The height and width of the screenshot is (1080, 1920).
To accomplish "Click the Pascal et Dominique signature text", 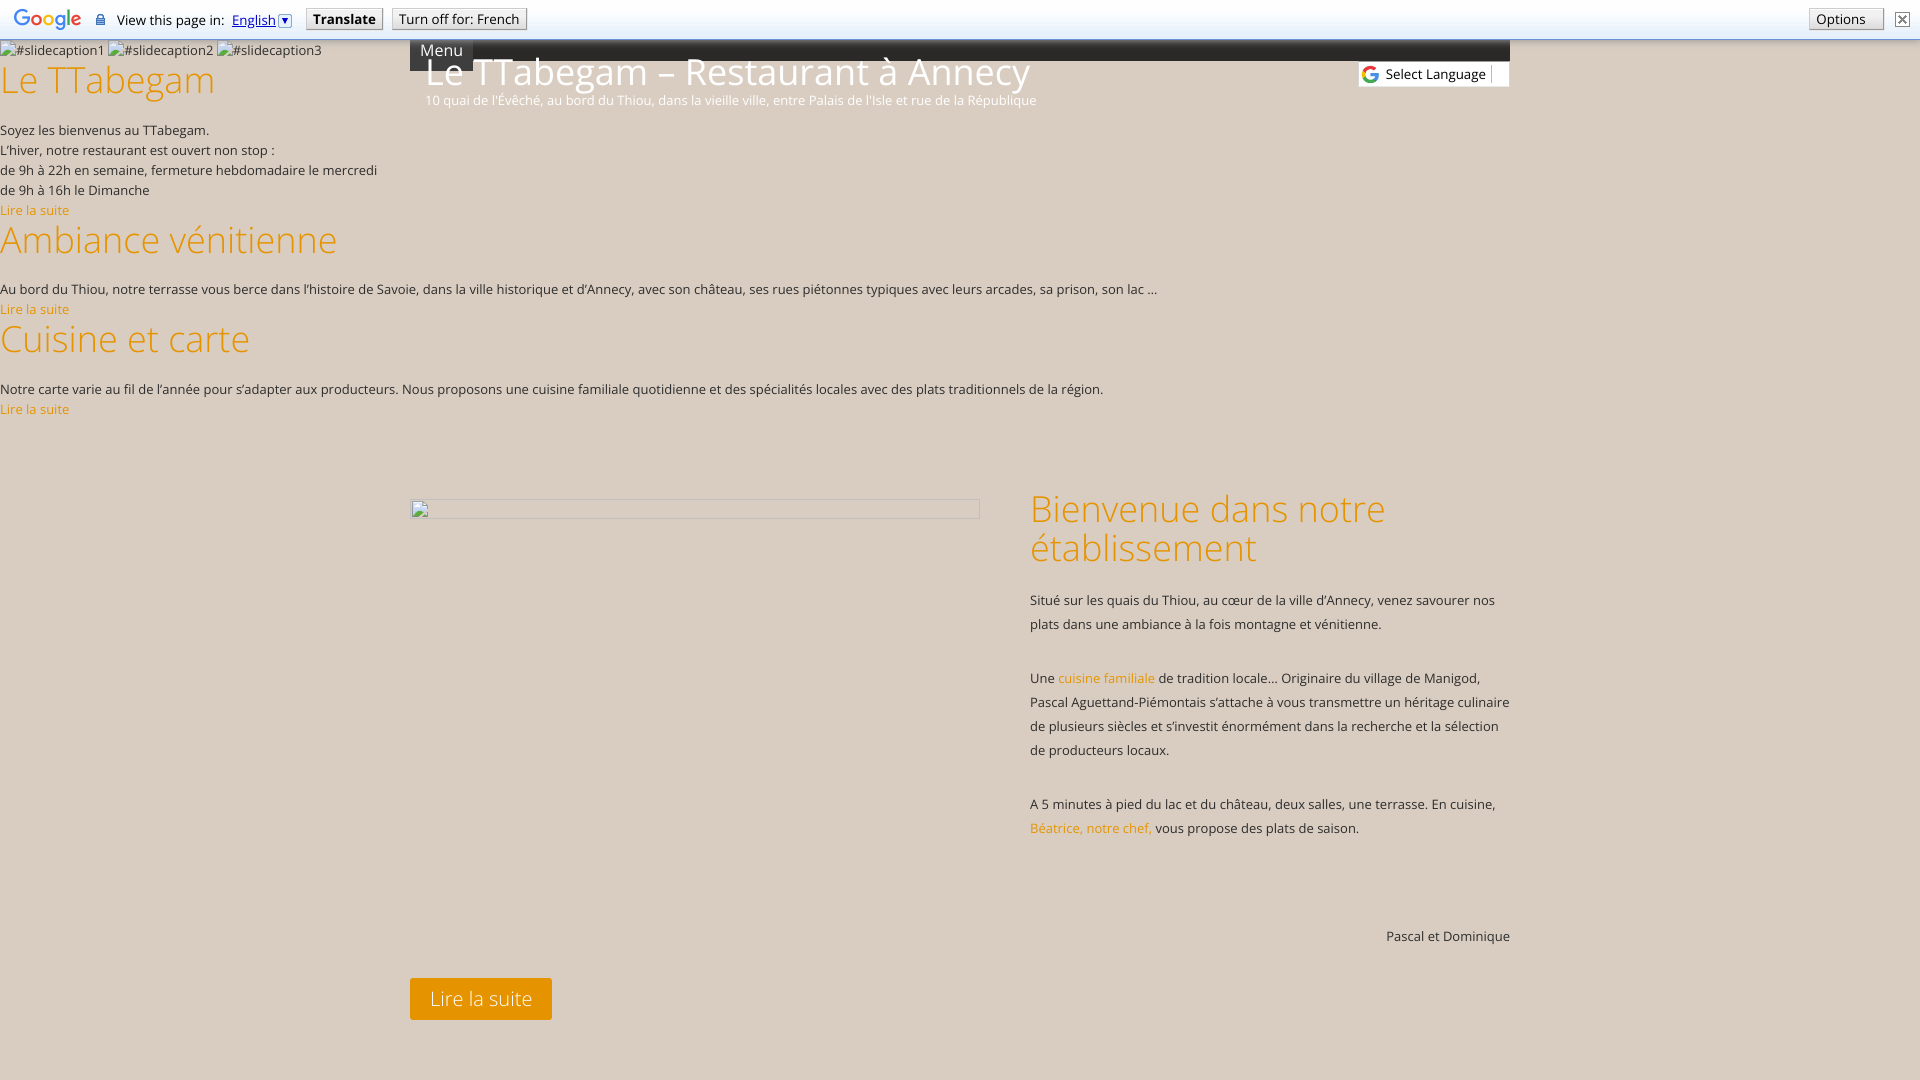I will pyautogui.click(x=1448, y=936).
